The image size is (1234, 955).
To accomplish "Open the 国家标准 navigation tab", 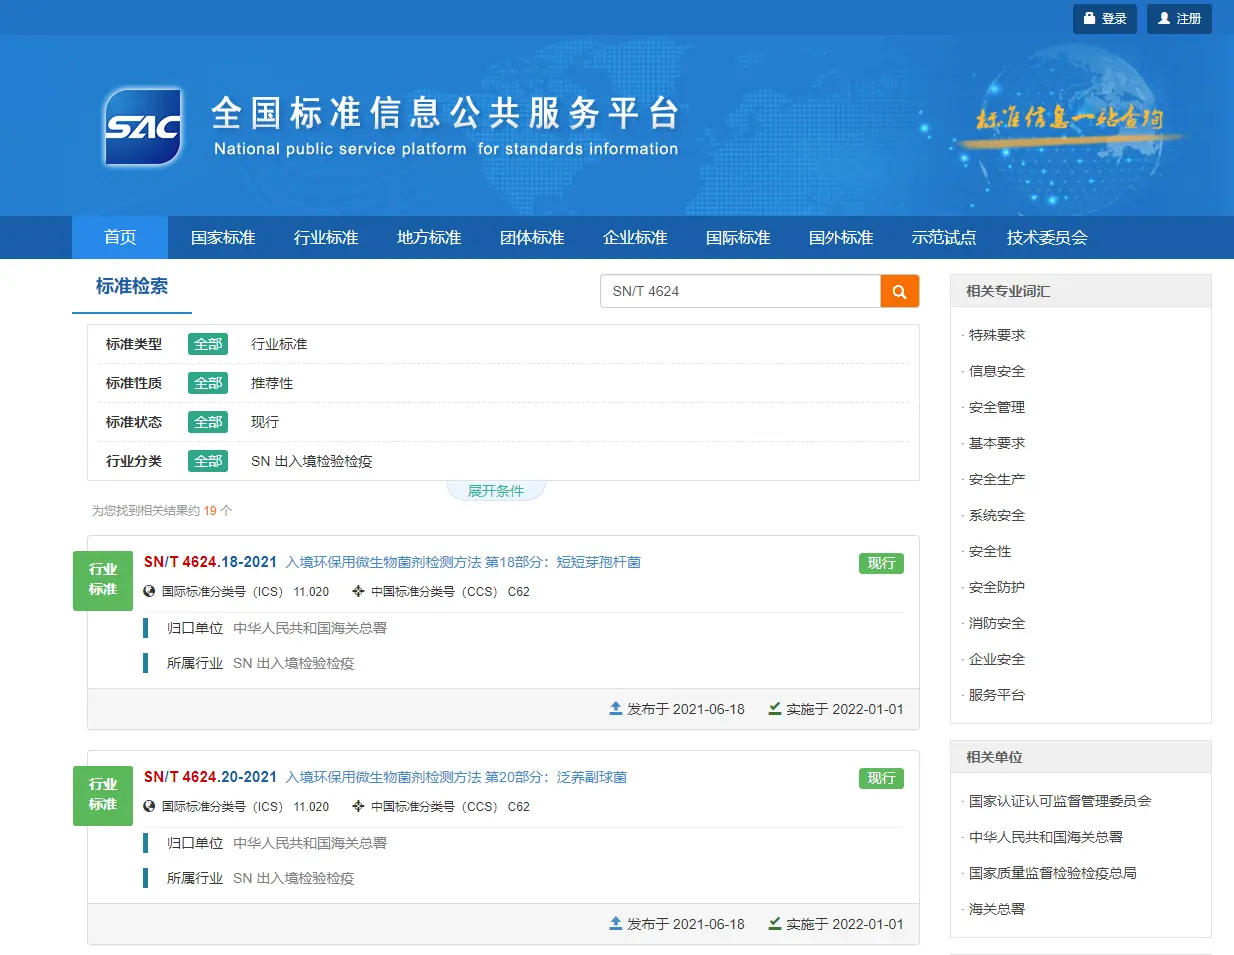I will tap(223, 238).
